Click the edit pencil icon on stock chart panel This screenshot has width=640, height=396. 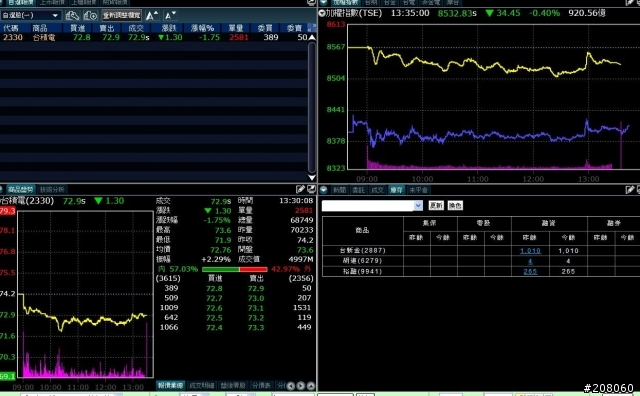point(300,189)
